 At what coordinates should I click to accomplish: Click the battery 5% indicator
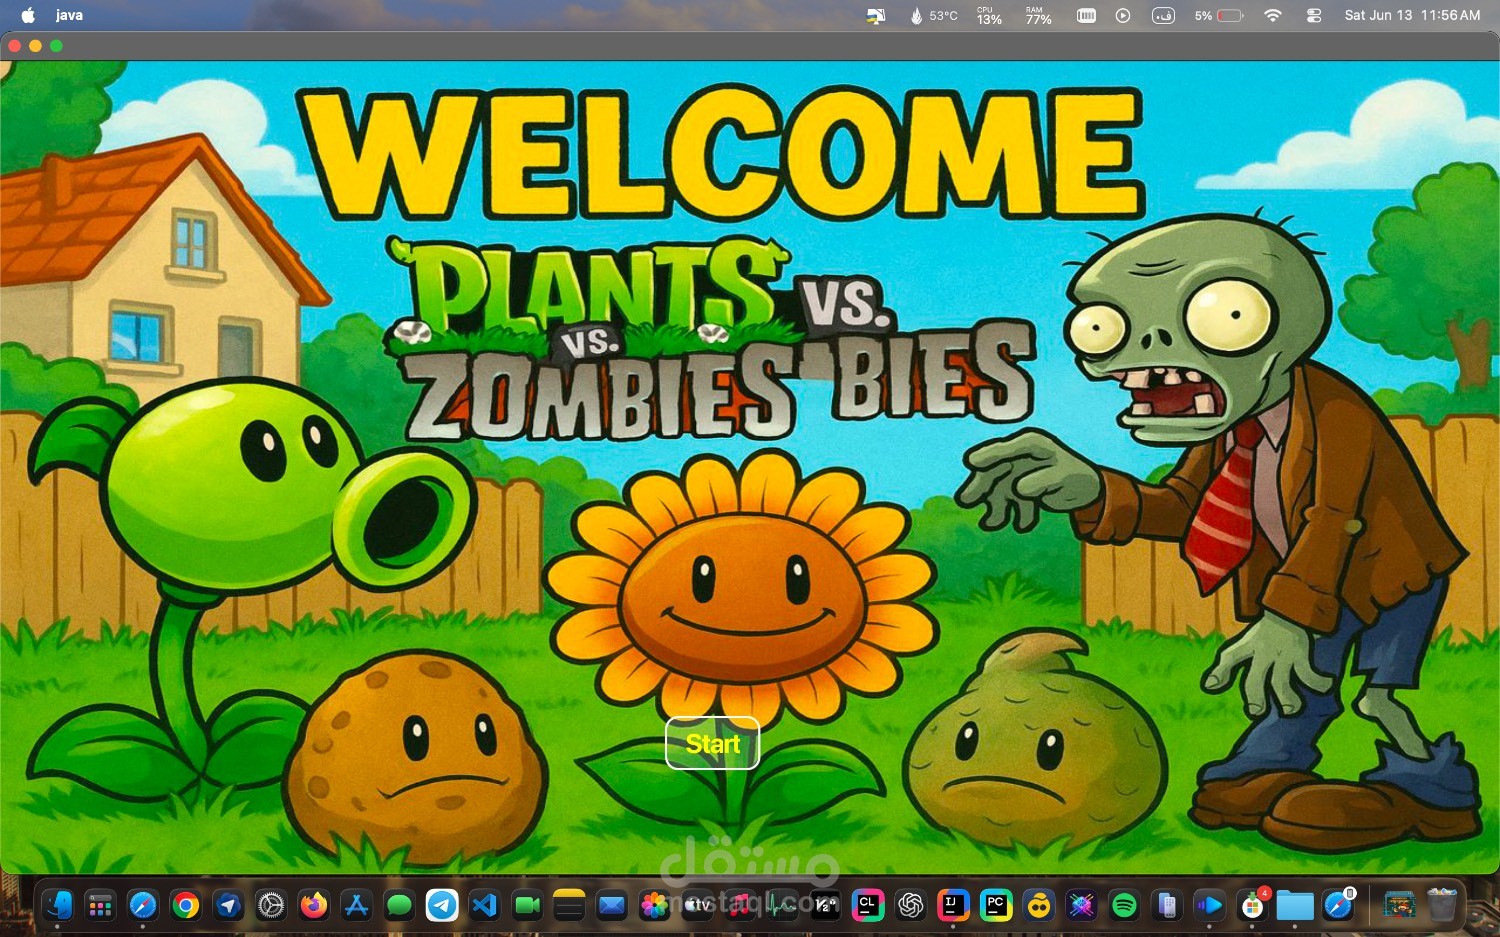click(1219, 15)
